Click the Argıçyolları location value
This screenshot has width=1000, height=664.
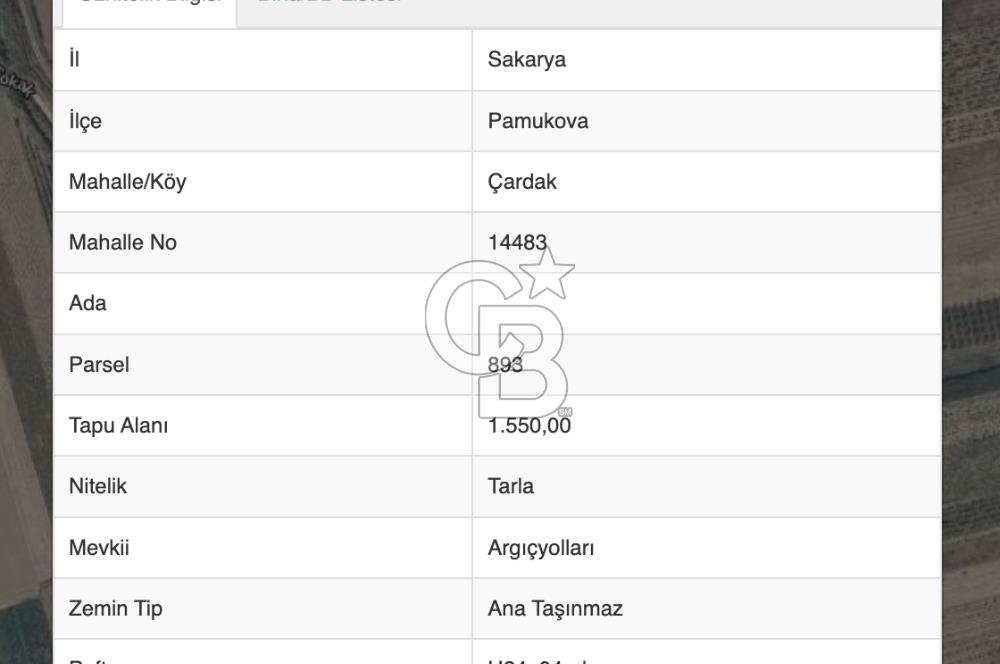[541, 548]
